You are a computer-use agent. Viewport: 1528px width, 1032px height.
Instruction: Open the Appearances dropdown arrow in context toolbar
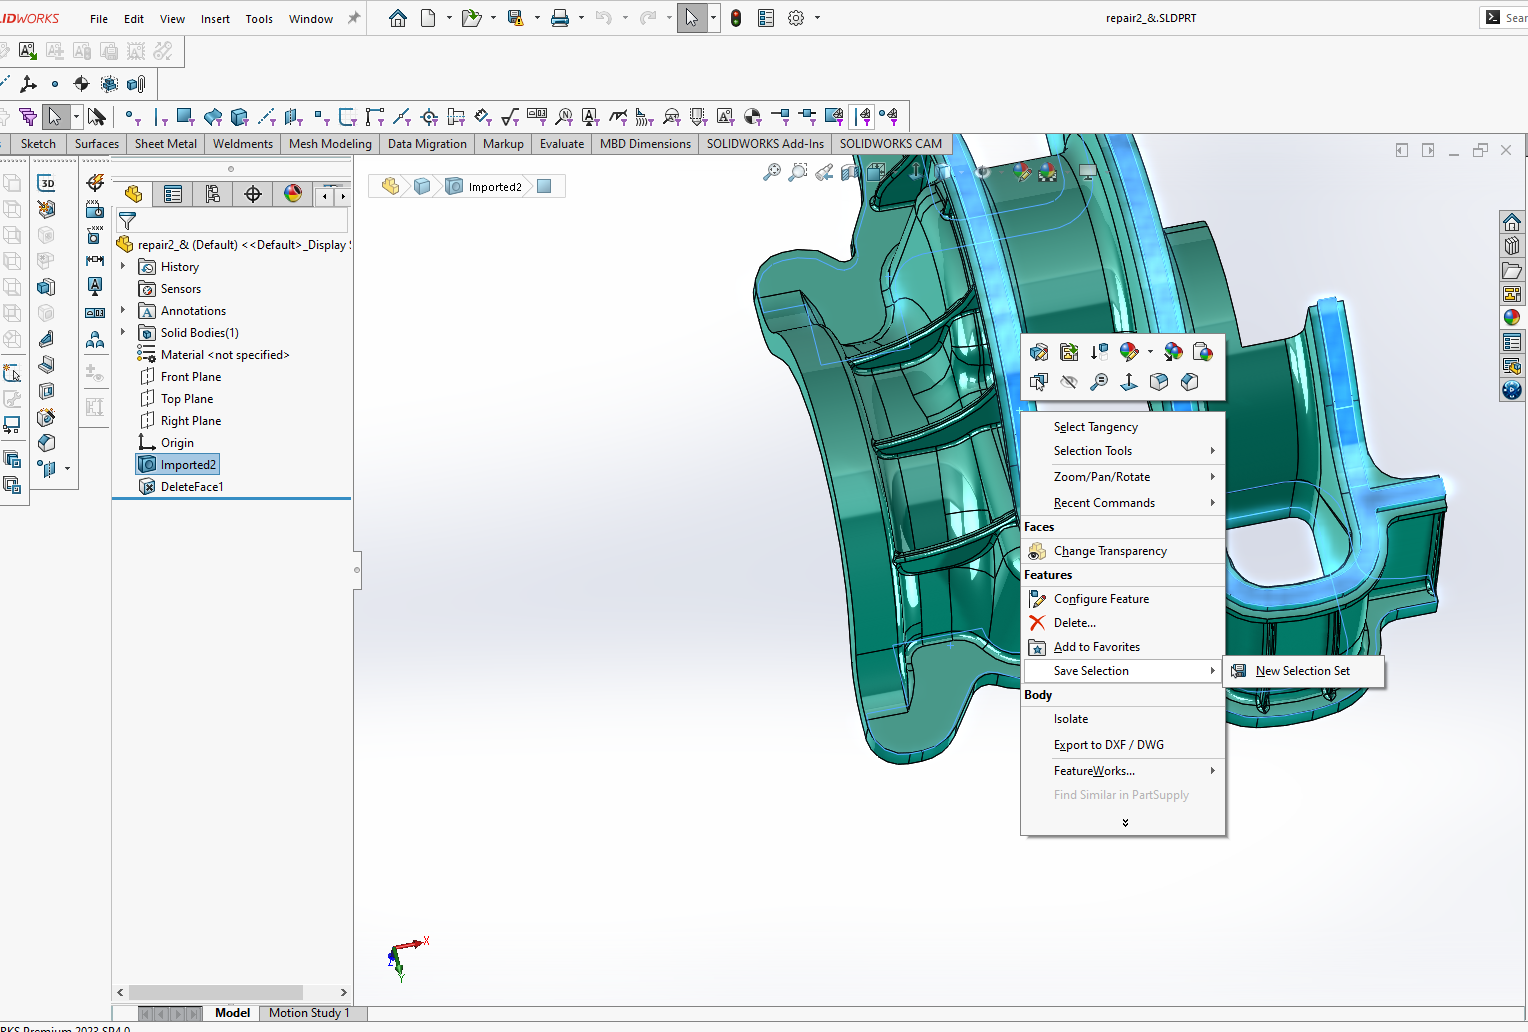click(1150, 352)
